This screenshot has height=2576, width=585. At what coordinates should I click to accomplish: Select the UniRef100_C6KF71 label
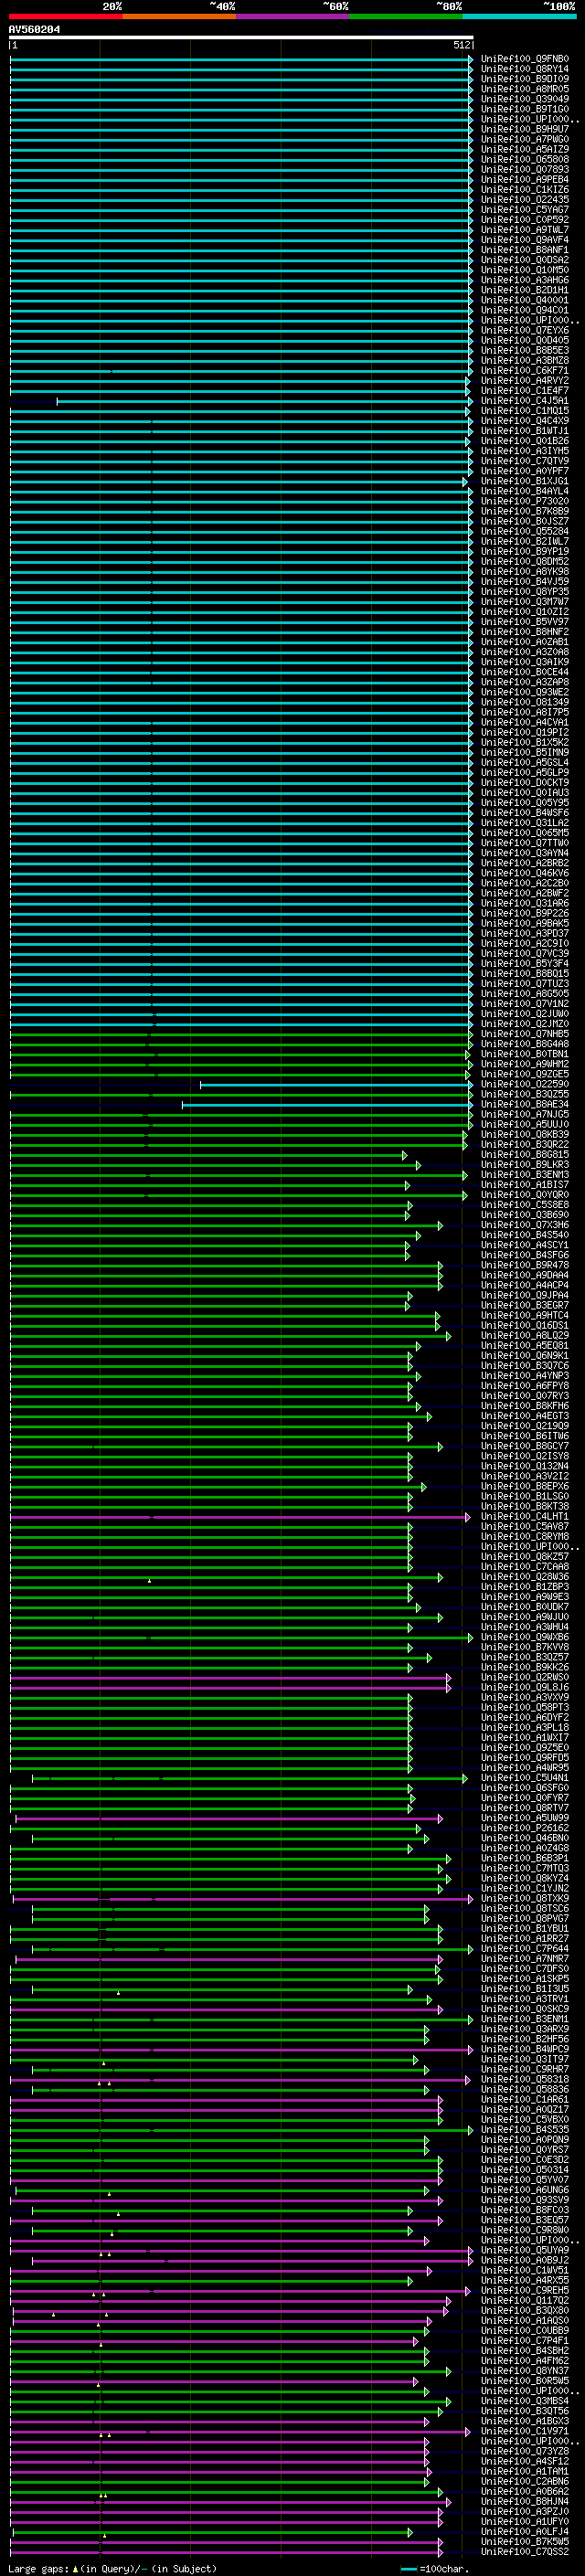pos(524,371)
